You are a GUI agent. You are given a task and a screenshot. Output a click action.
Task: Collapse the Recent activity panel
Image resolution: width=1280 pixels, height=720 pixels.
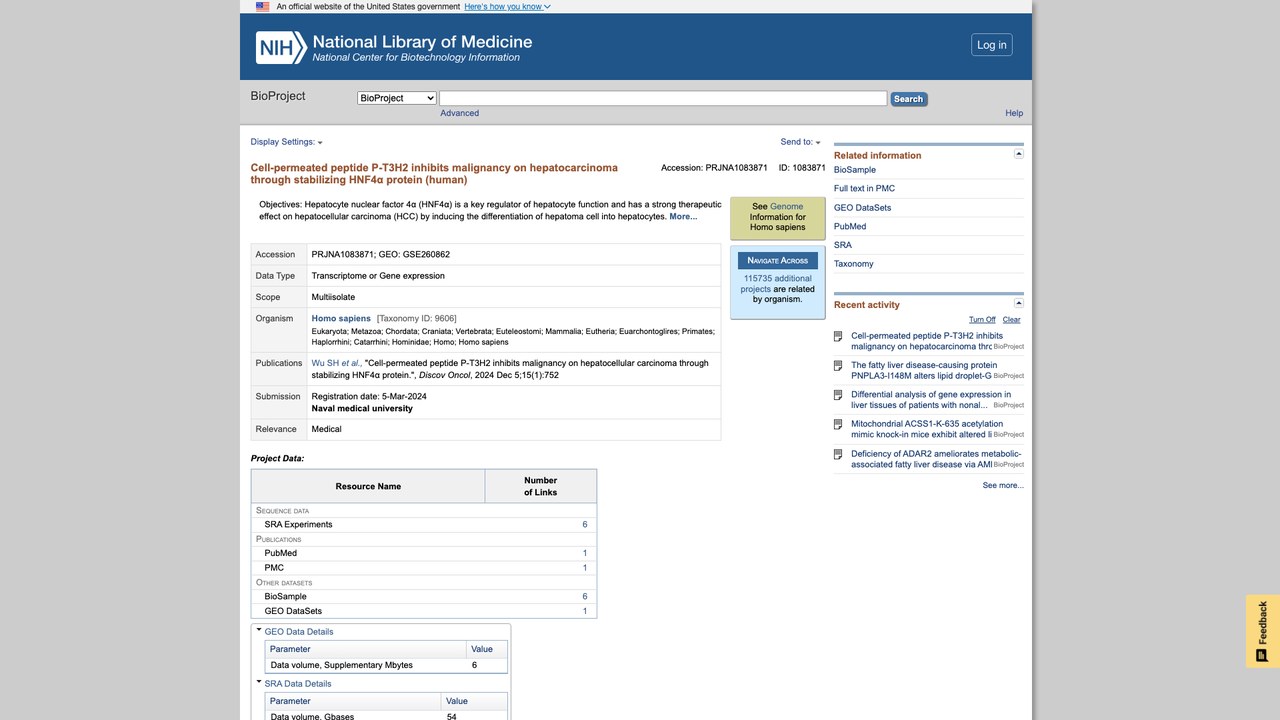(1019, 303)
